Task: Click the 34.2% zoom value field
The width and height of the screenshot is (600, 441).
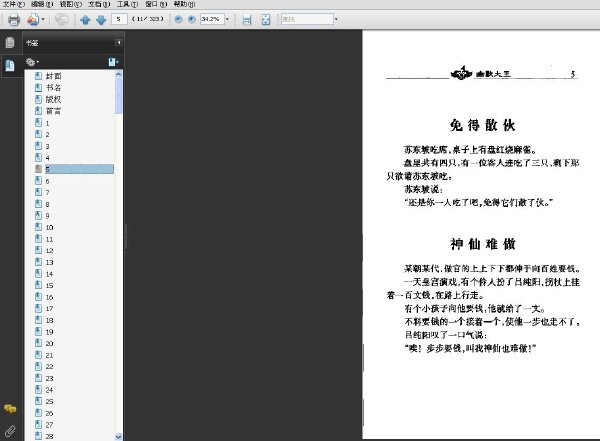Action: point(212,19)
